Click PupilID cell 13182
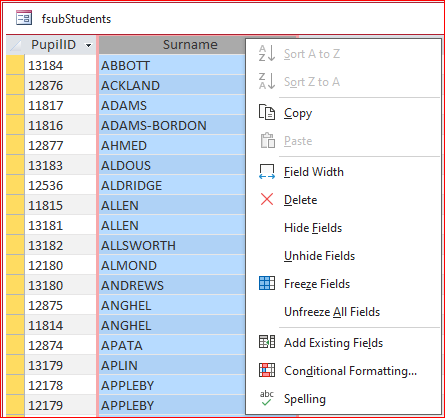Image resolution: width=445 pixels, height=418 pixels. (60, 245)
